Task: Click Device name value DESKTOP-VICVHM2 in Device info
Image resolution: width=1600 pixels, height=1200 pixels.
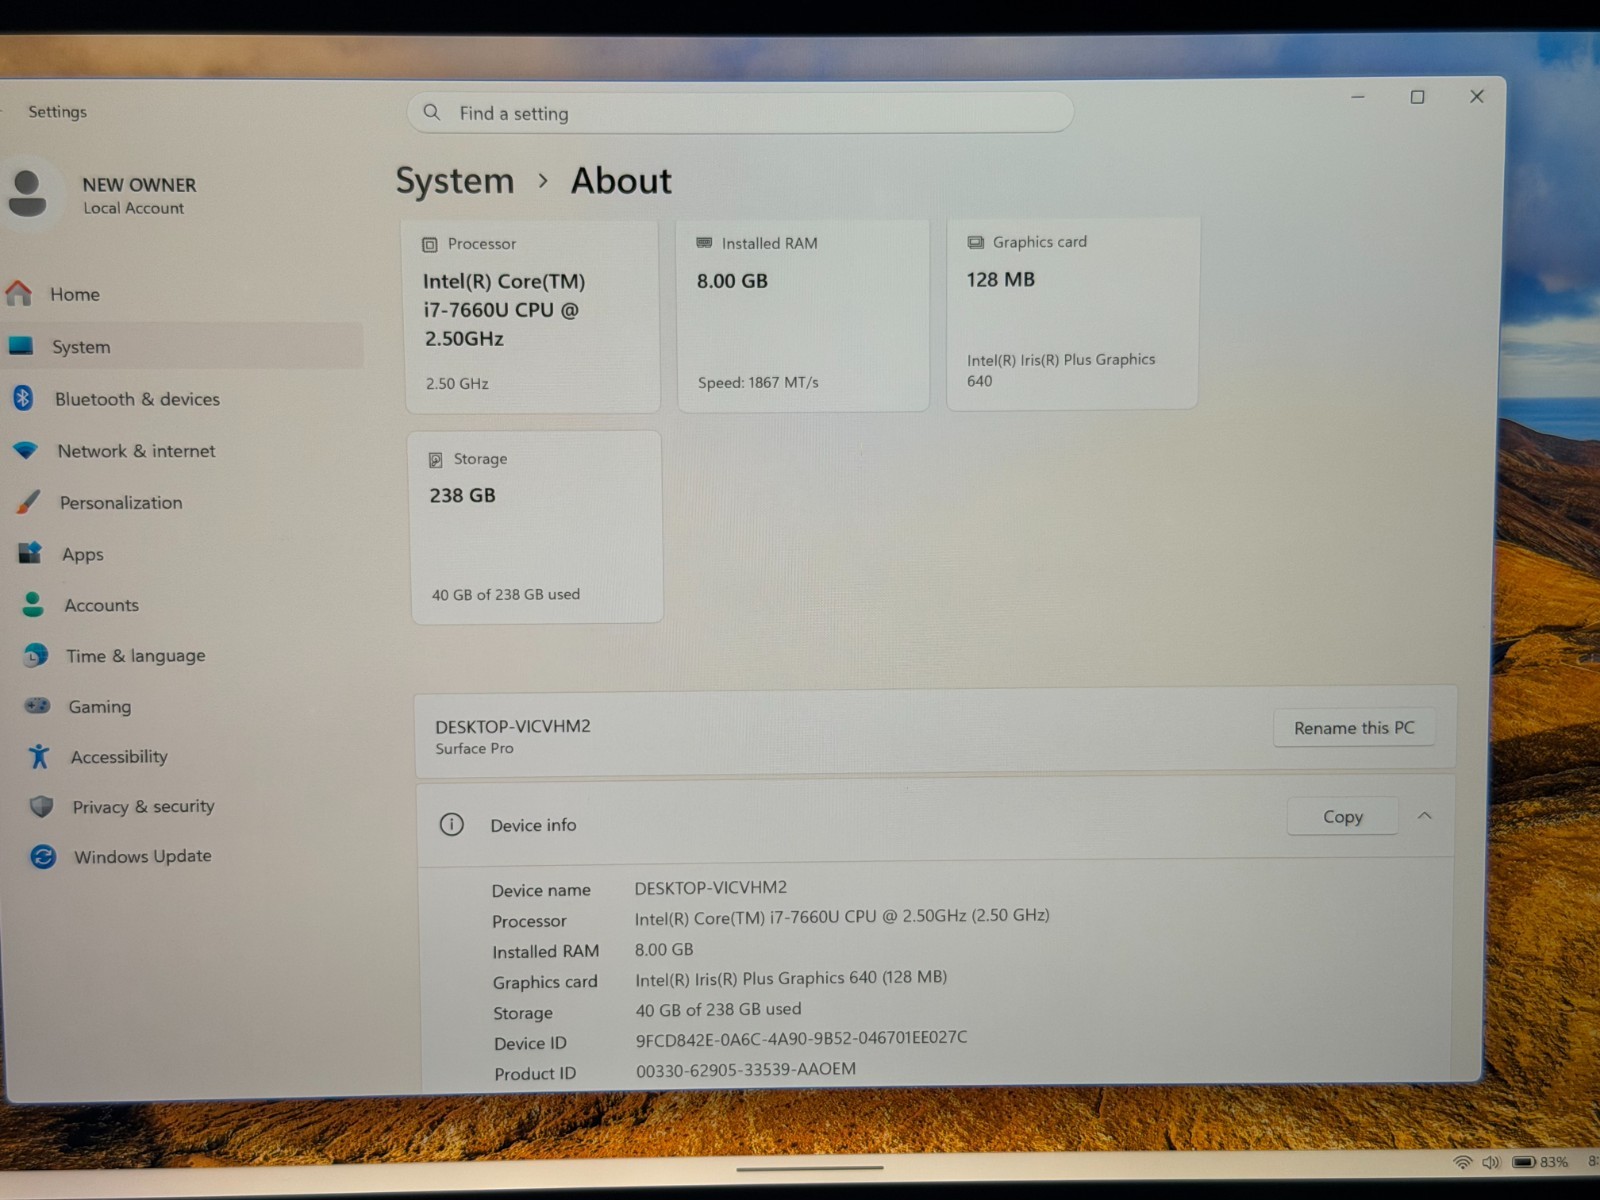Action: click(x=711, y=887)
